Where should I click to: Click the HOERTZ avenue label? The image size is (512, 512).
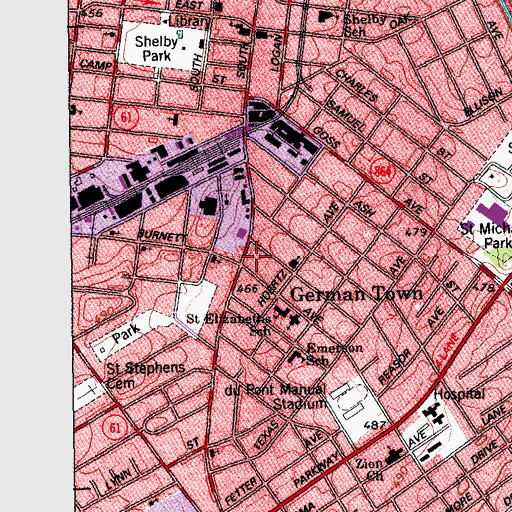[x=273, y=288]
